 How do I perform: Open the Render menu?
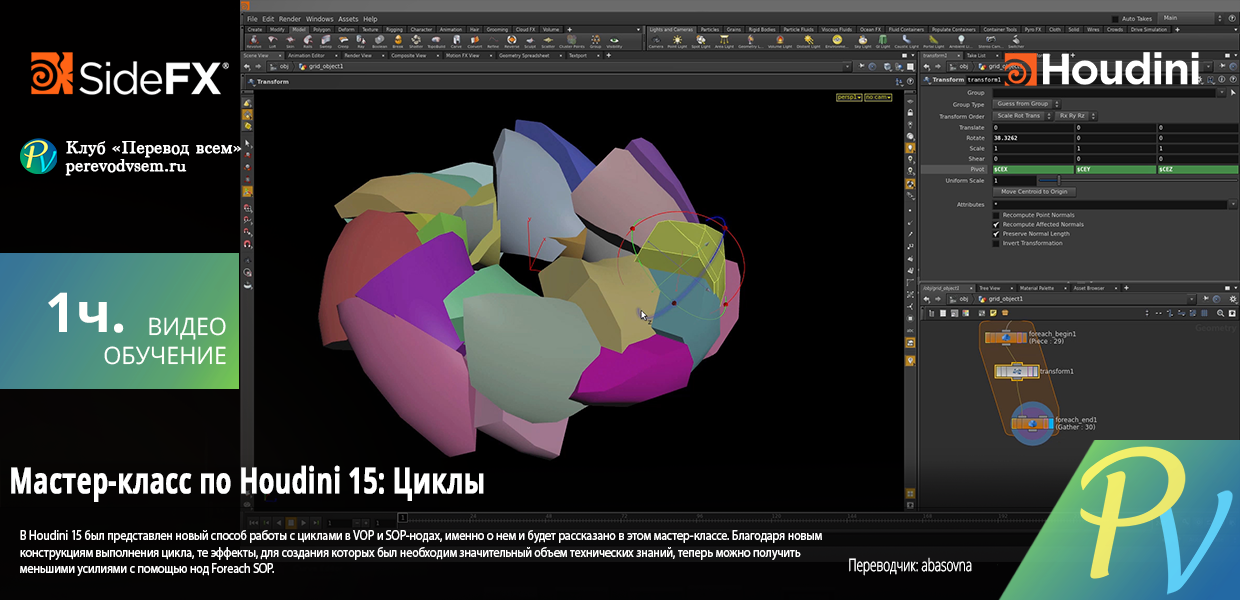tap(290, 19)
